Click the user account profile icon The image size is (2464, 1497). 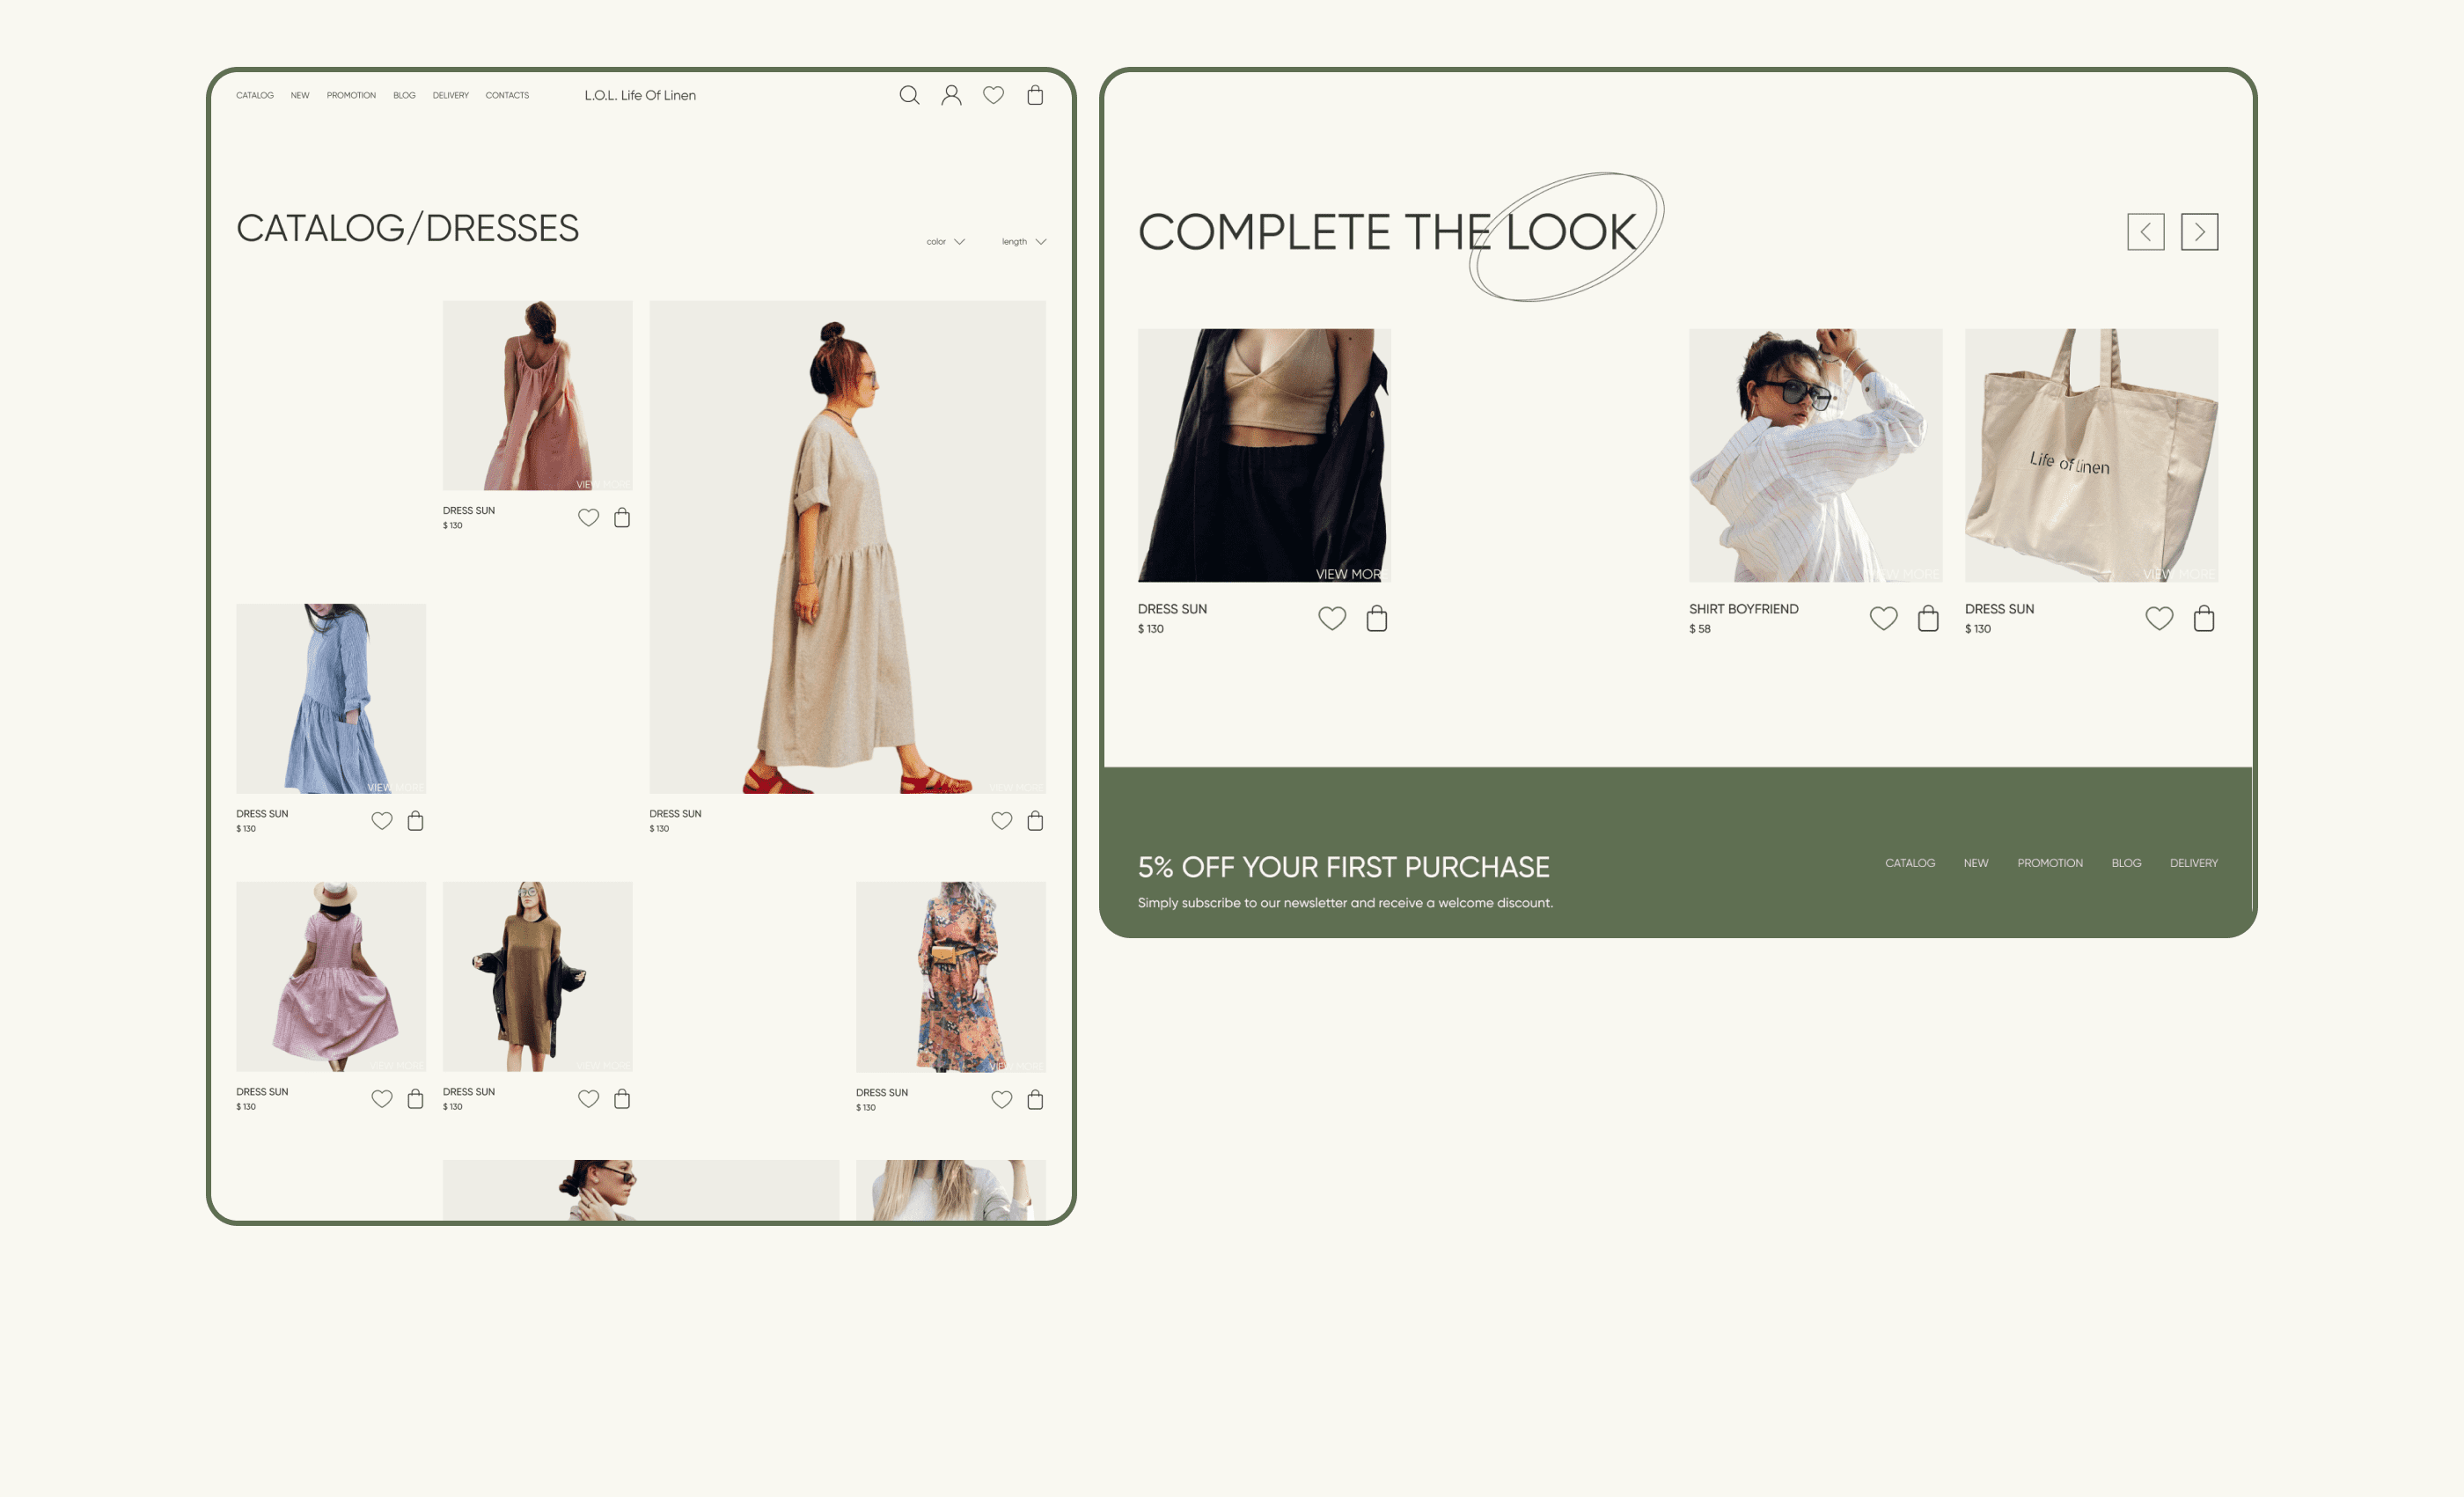951,95
